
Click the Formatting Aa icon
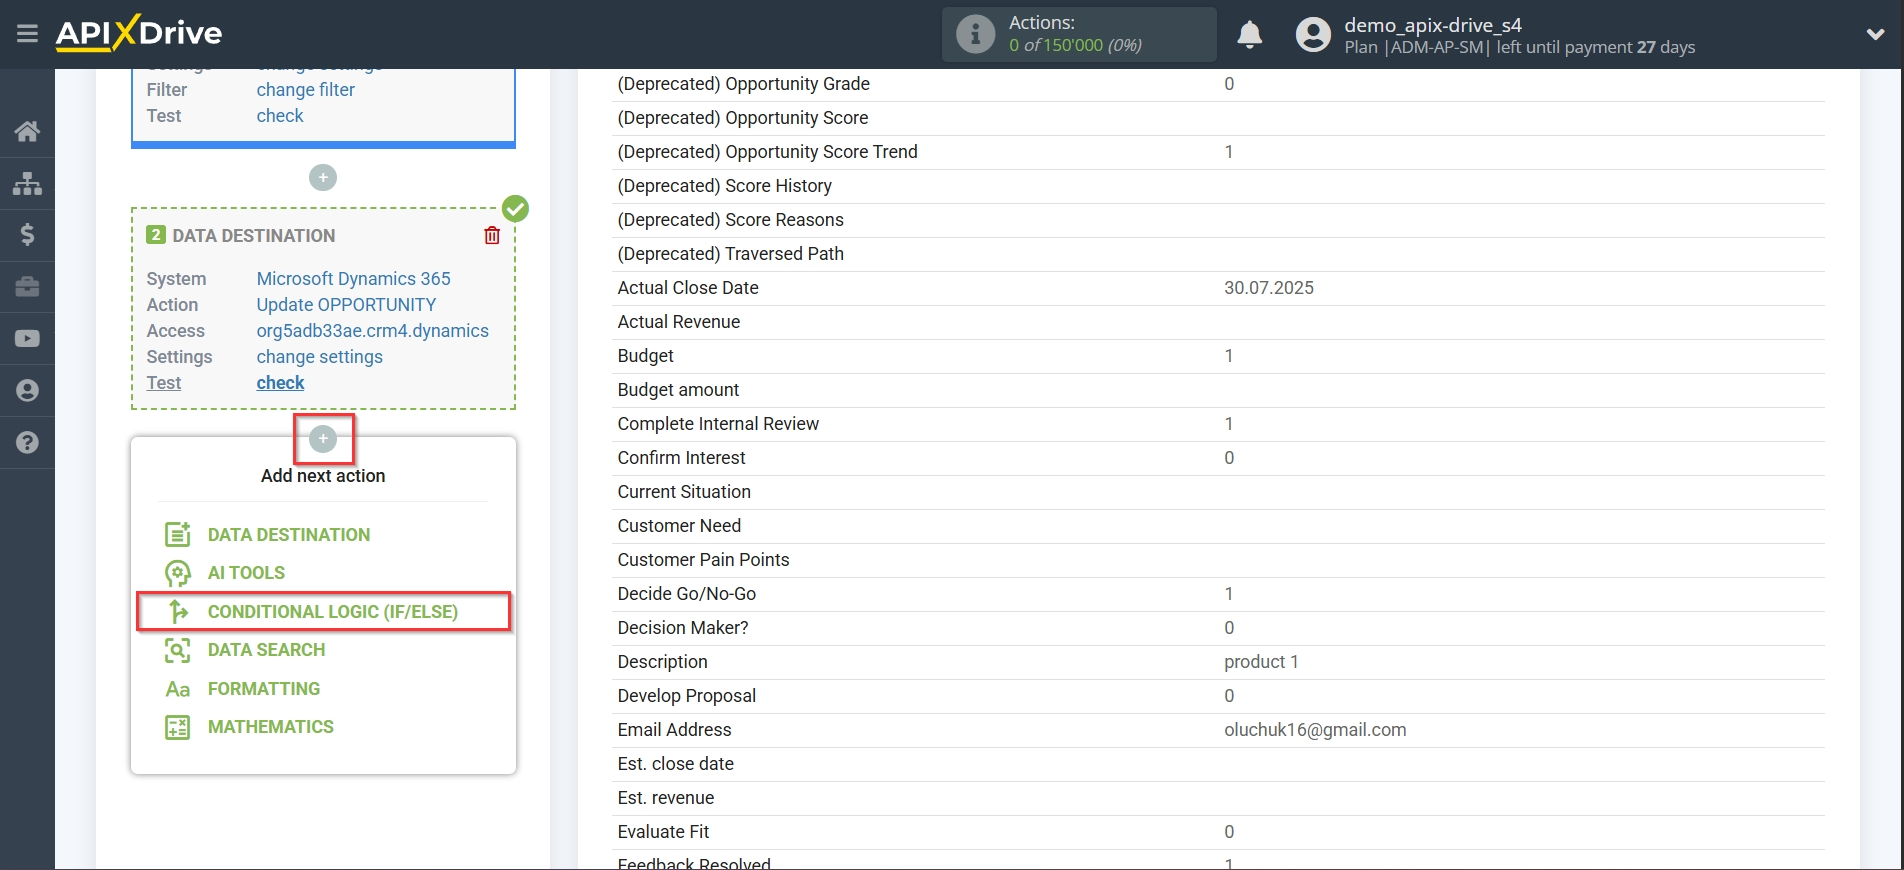pos(178,689)
